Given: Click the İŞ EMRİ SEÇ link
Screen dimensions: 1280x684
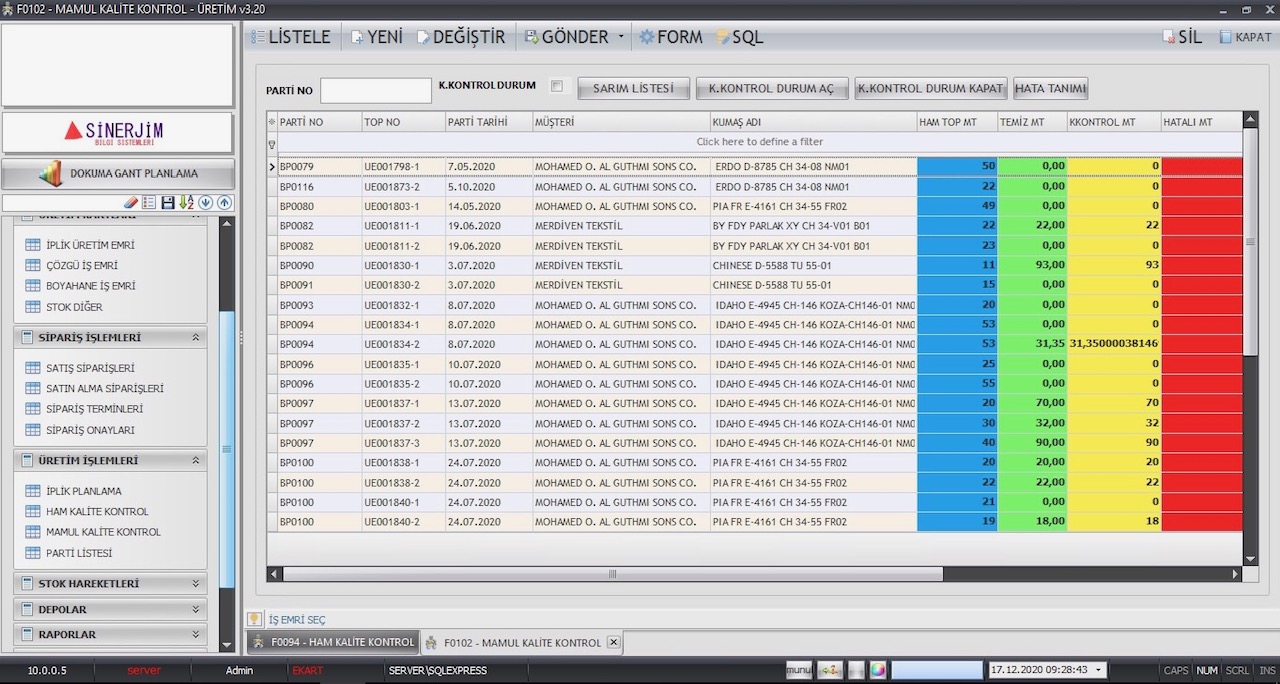Looking at the screenshot, I should pos(297,620).
